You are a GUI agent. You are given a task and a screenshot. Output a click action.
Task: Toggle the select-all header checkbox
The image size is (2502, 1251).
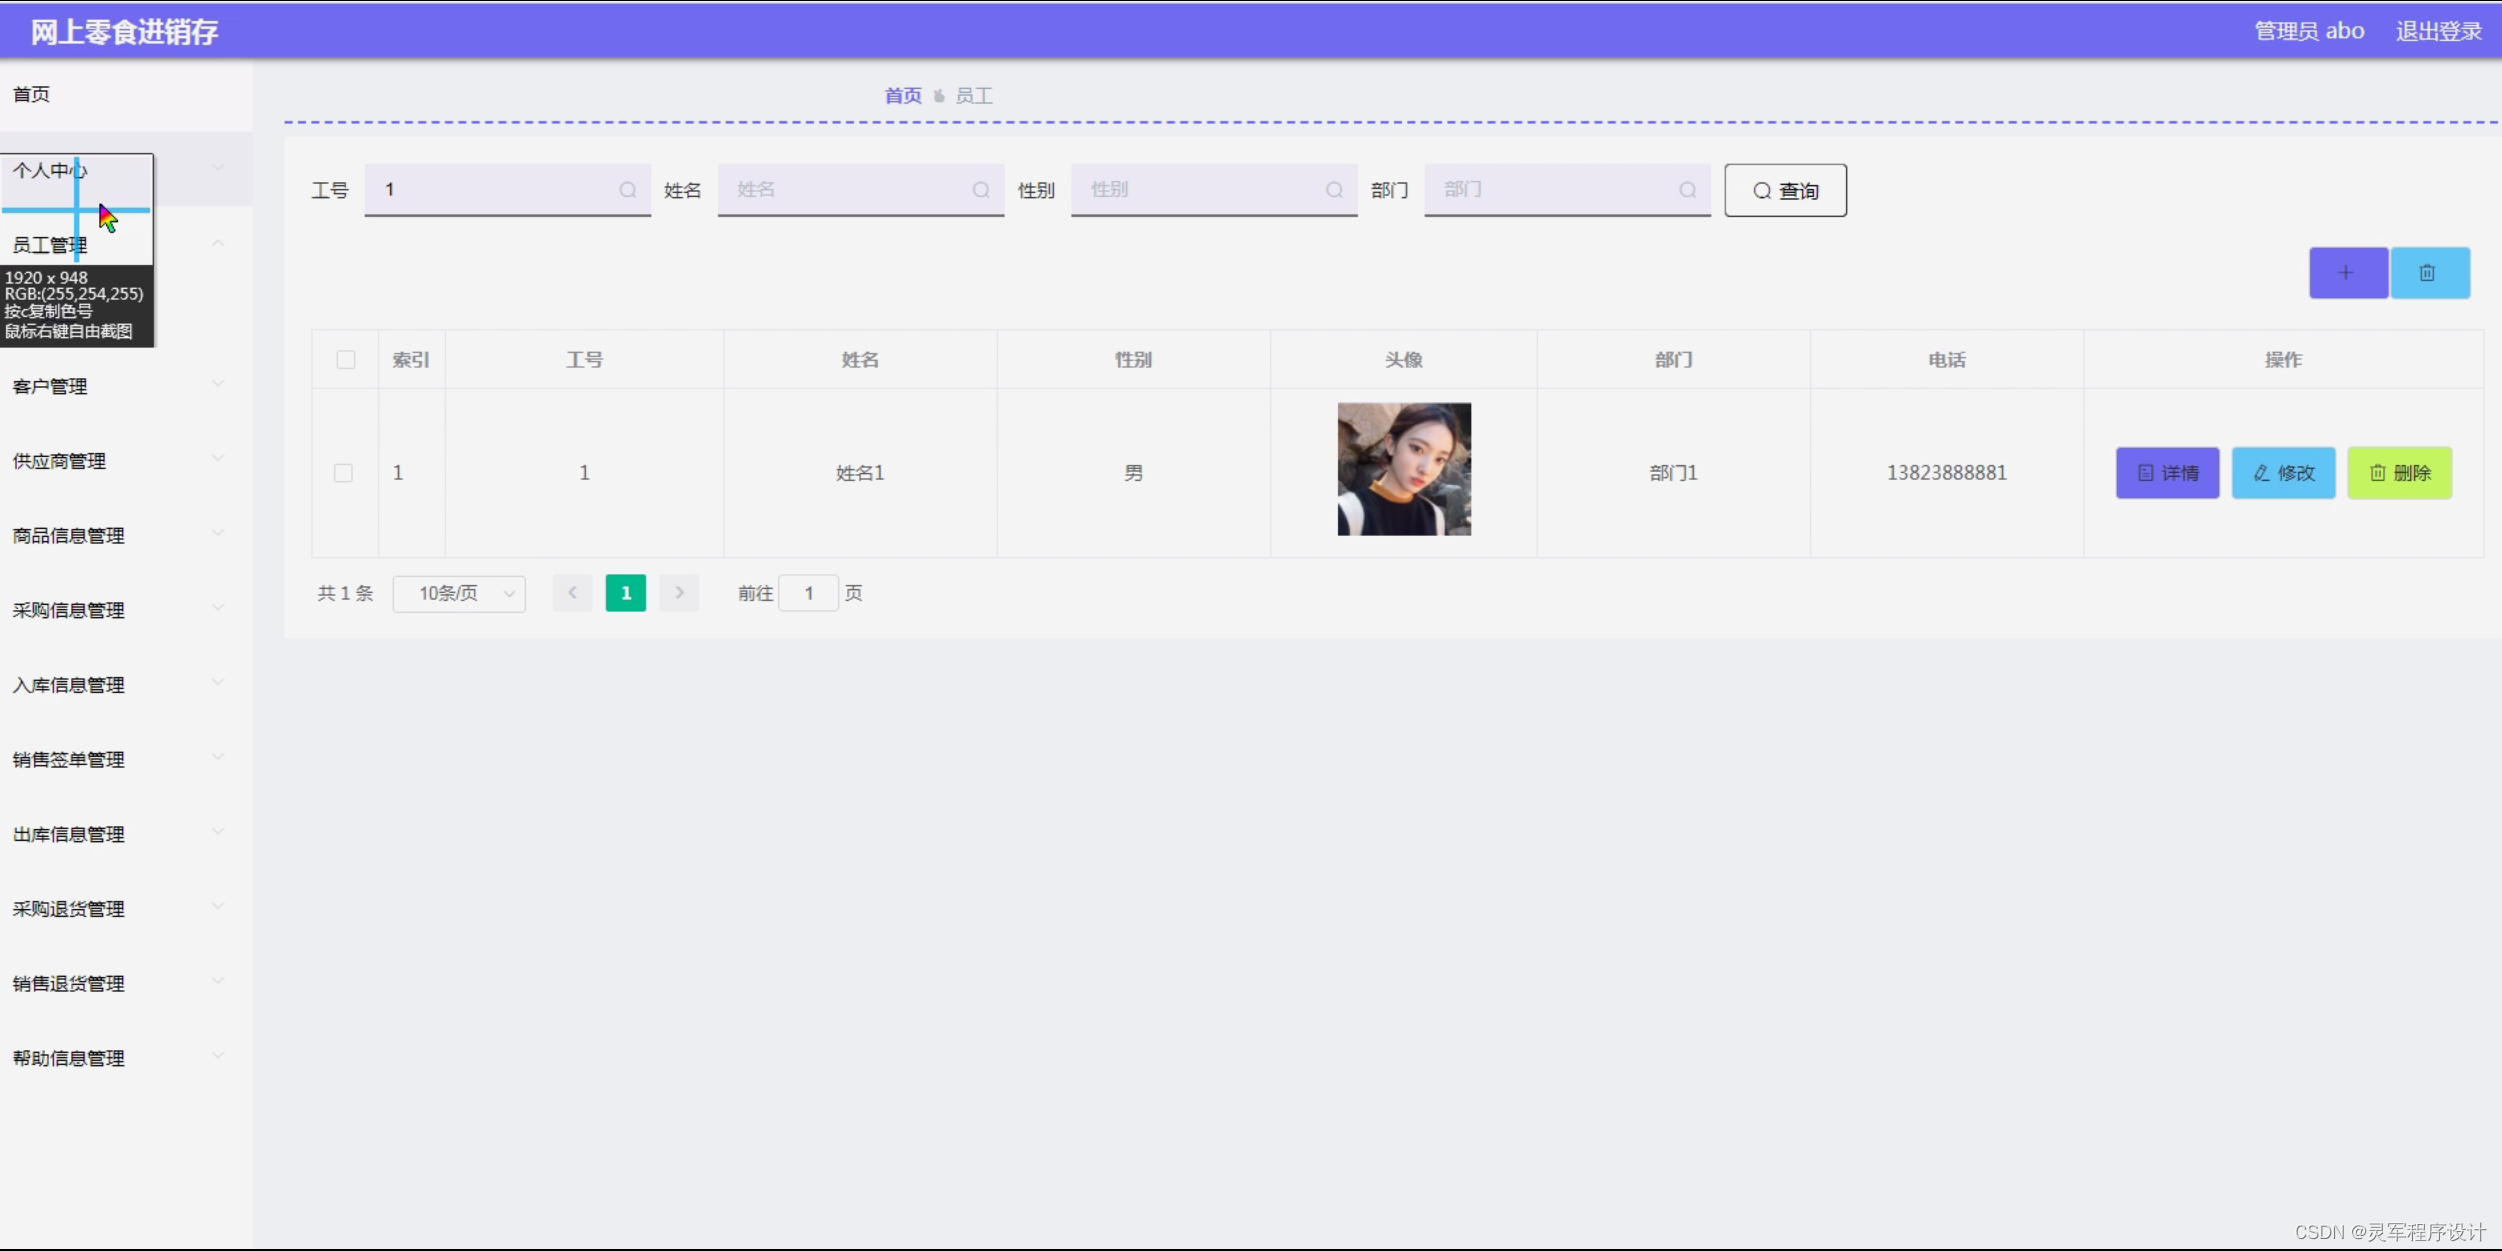coord(346,360)
